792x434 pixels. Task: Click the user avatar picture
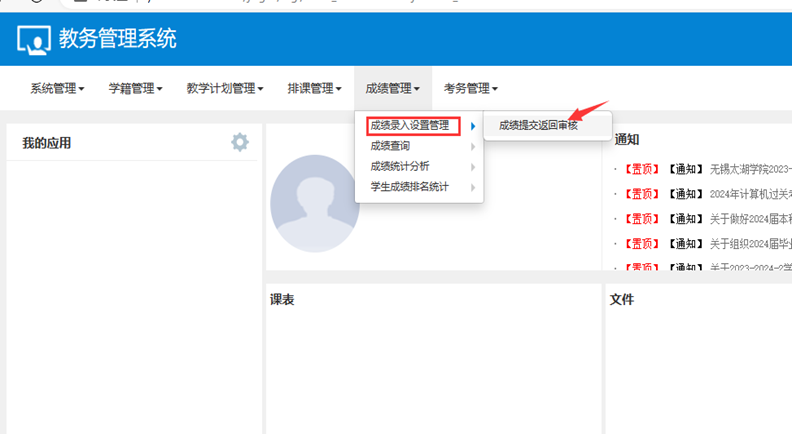pos(315,203)
